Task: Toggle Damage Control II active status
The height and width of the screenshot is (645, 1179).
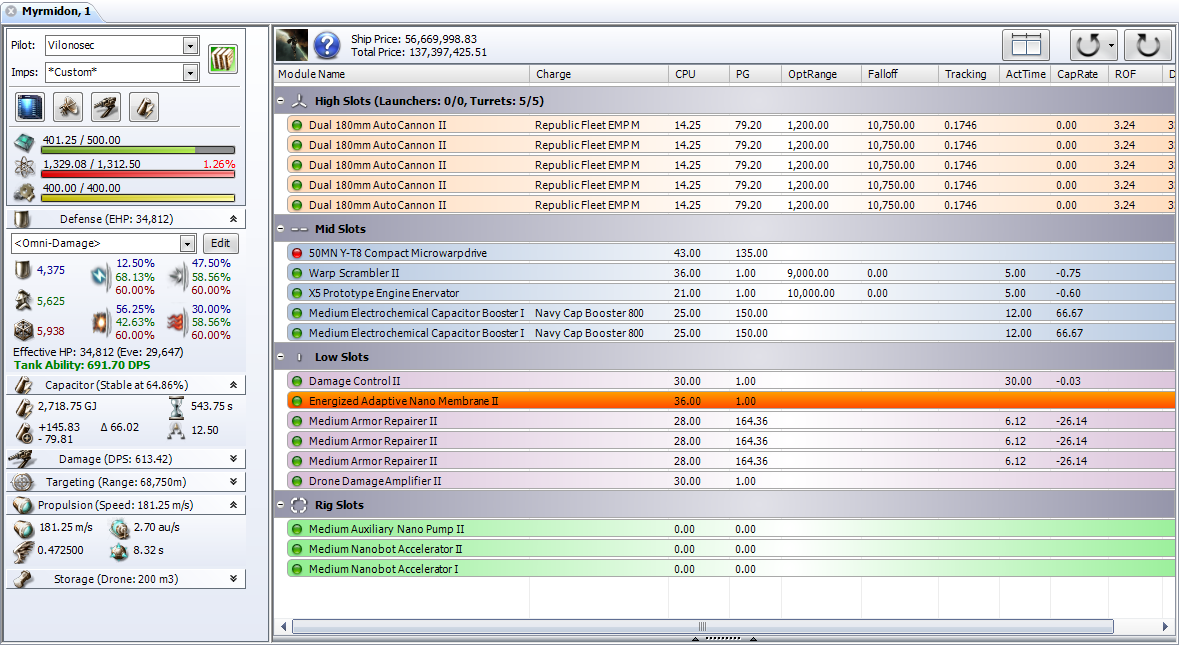Action: (x=297, y=381)
